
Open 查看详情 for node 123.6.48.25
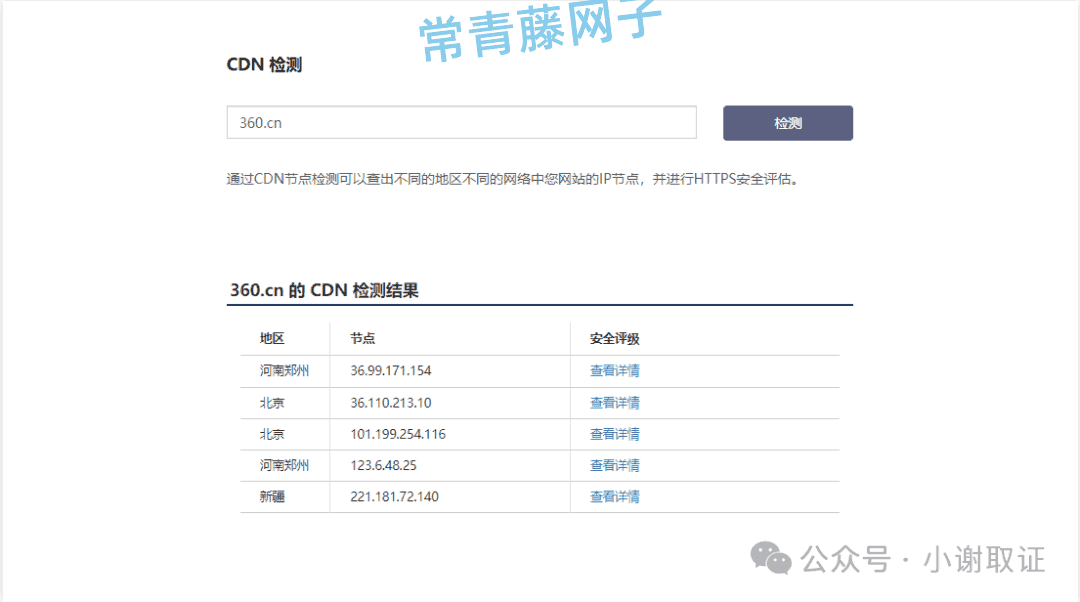[x=614, y=466]
